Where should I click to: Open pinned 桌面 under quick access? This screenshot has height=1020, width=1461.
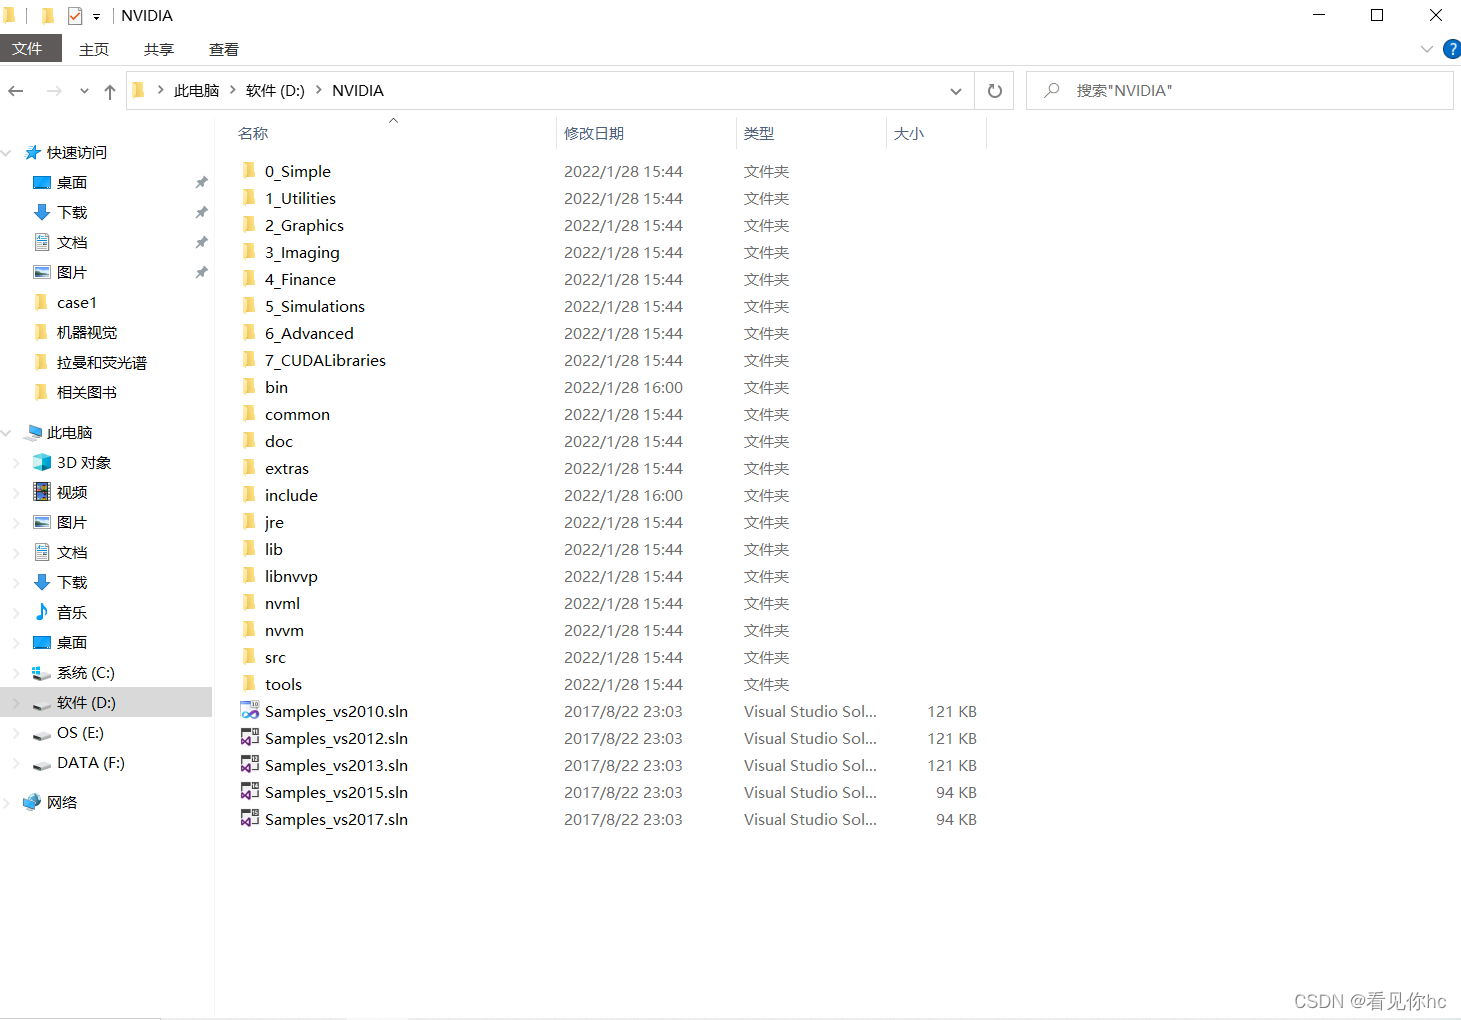(72, 183)
